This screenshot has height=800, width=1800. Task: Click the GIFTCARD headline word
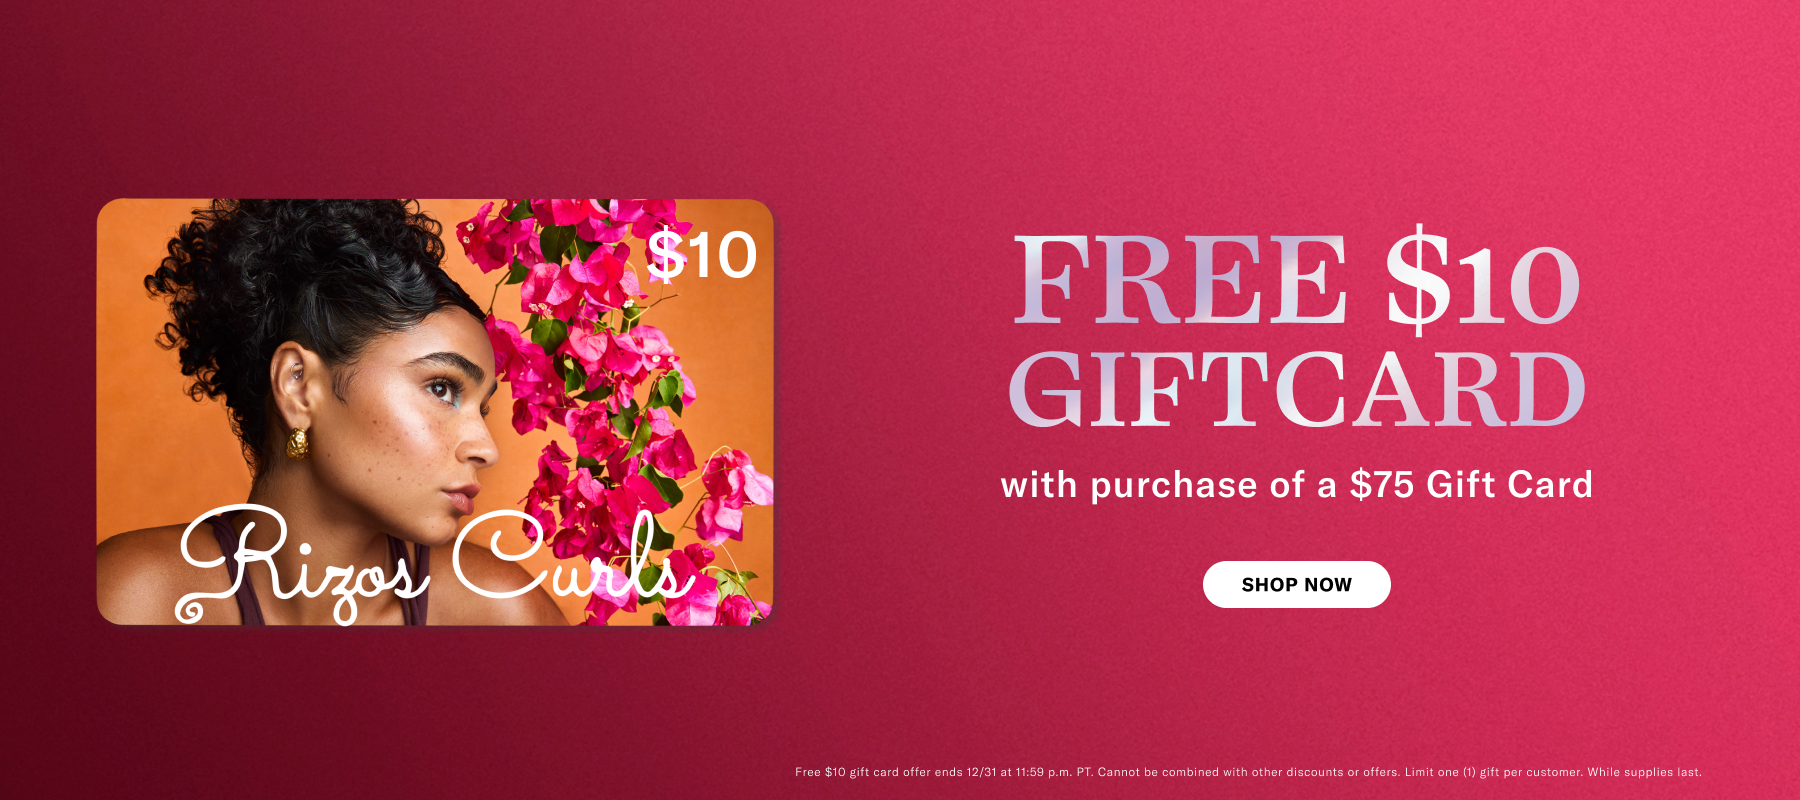[1297, 390]
